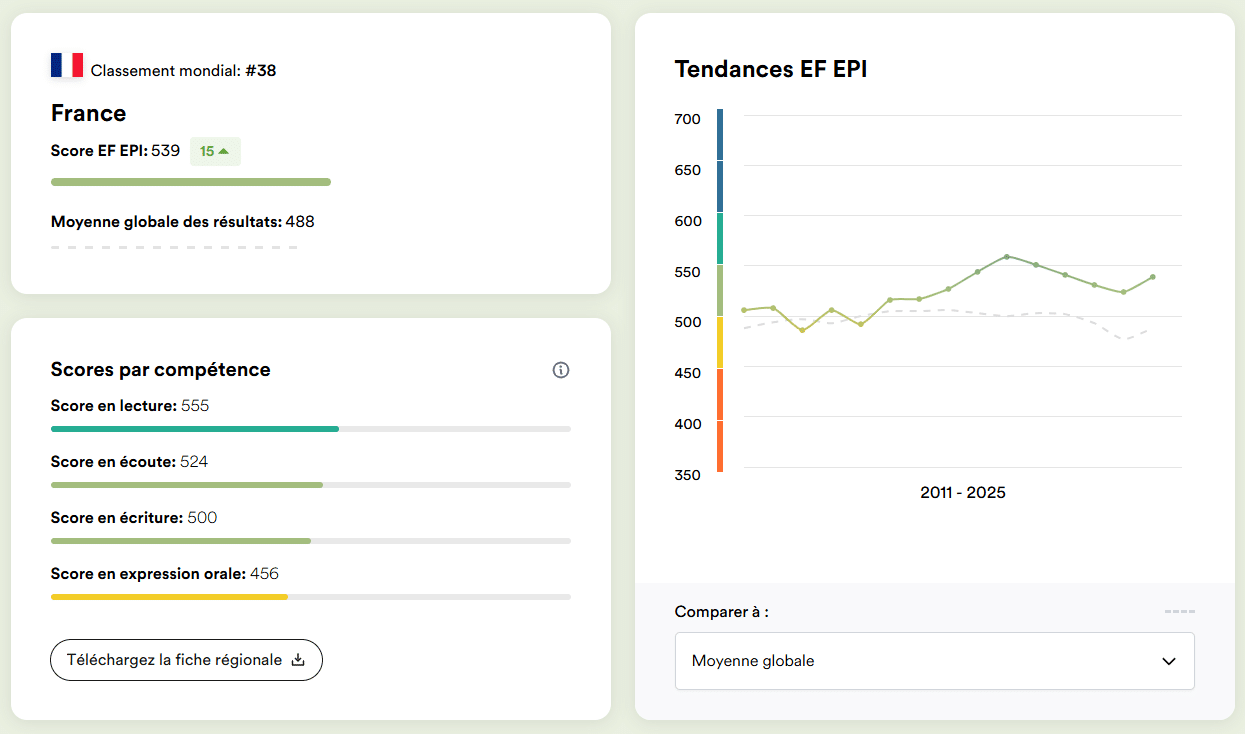This screenshot has height=734, width=1245.
Task: Click the 450 value on chart axis
Action: click(x=688, y=373)
